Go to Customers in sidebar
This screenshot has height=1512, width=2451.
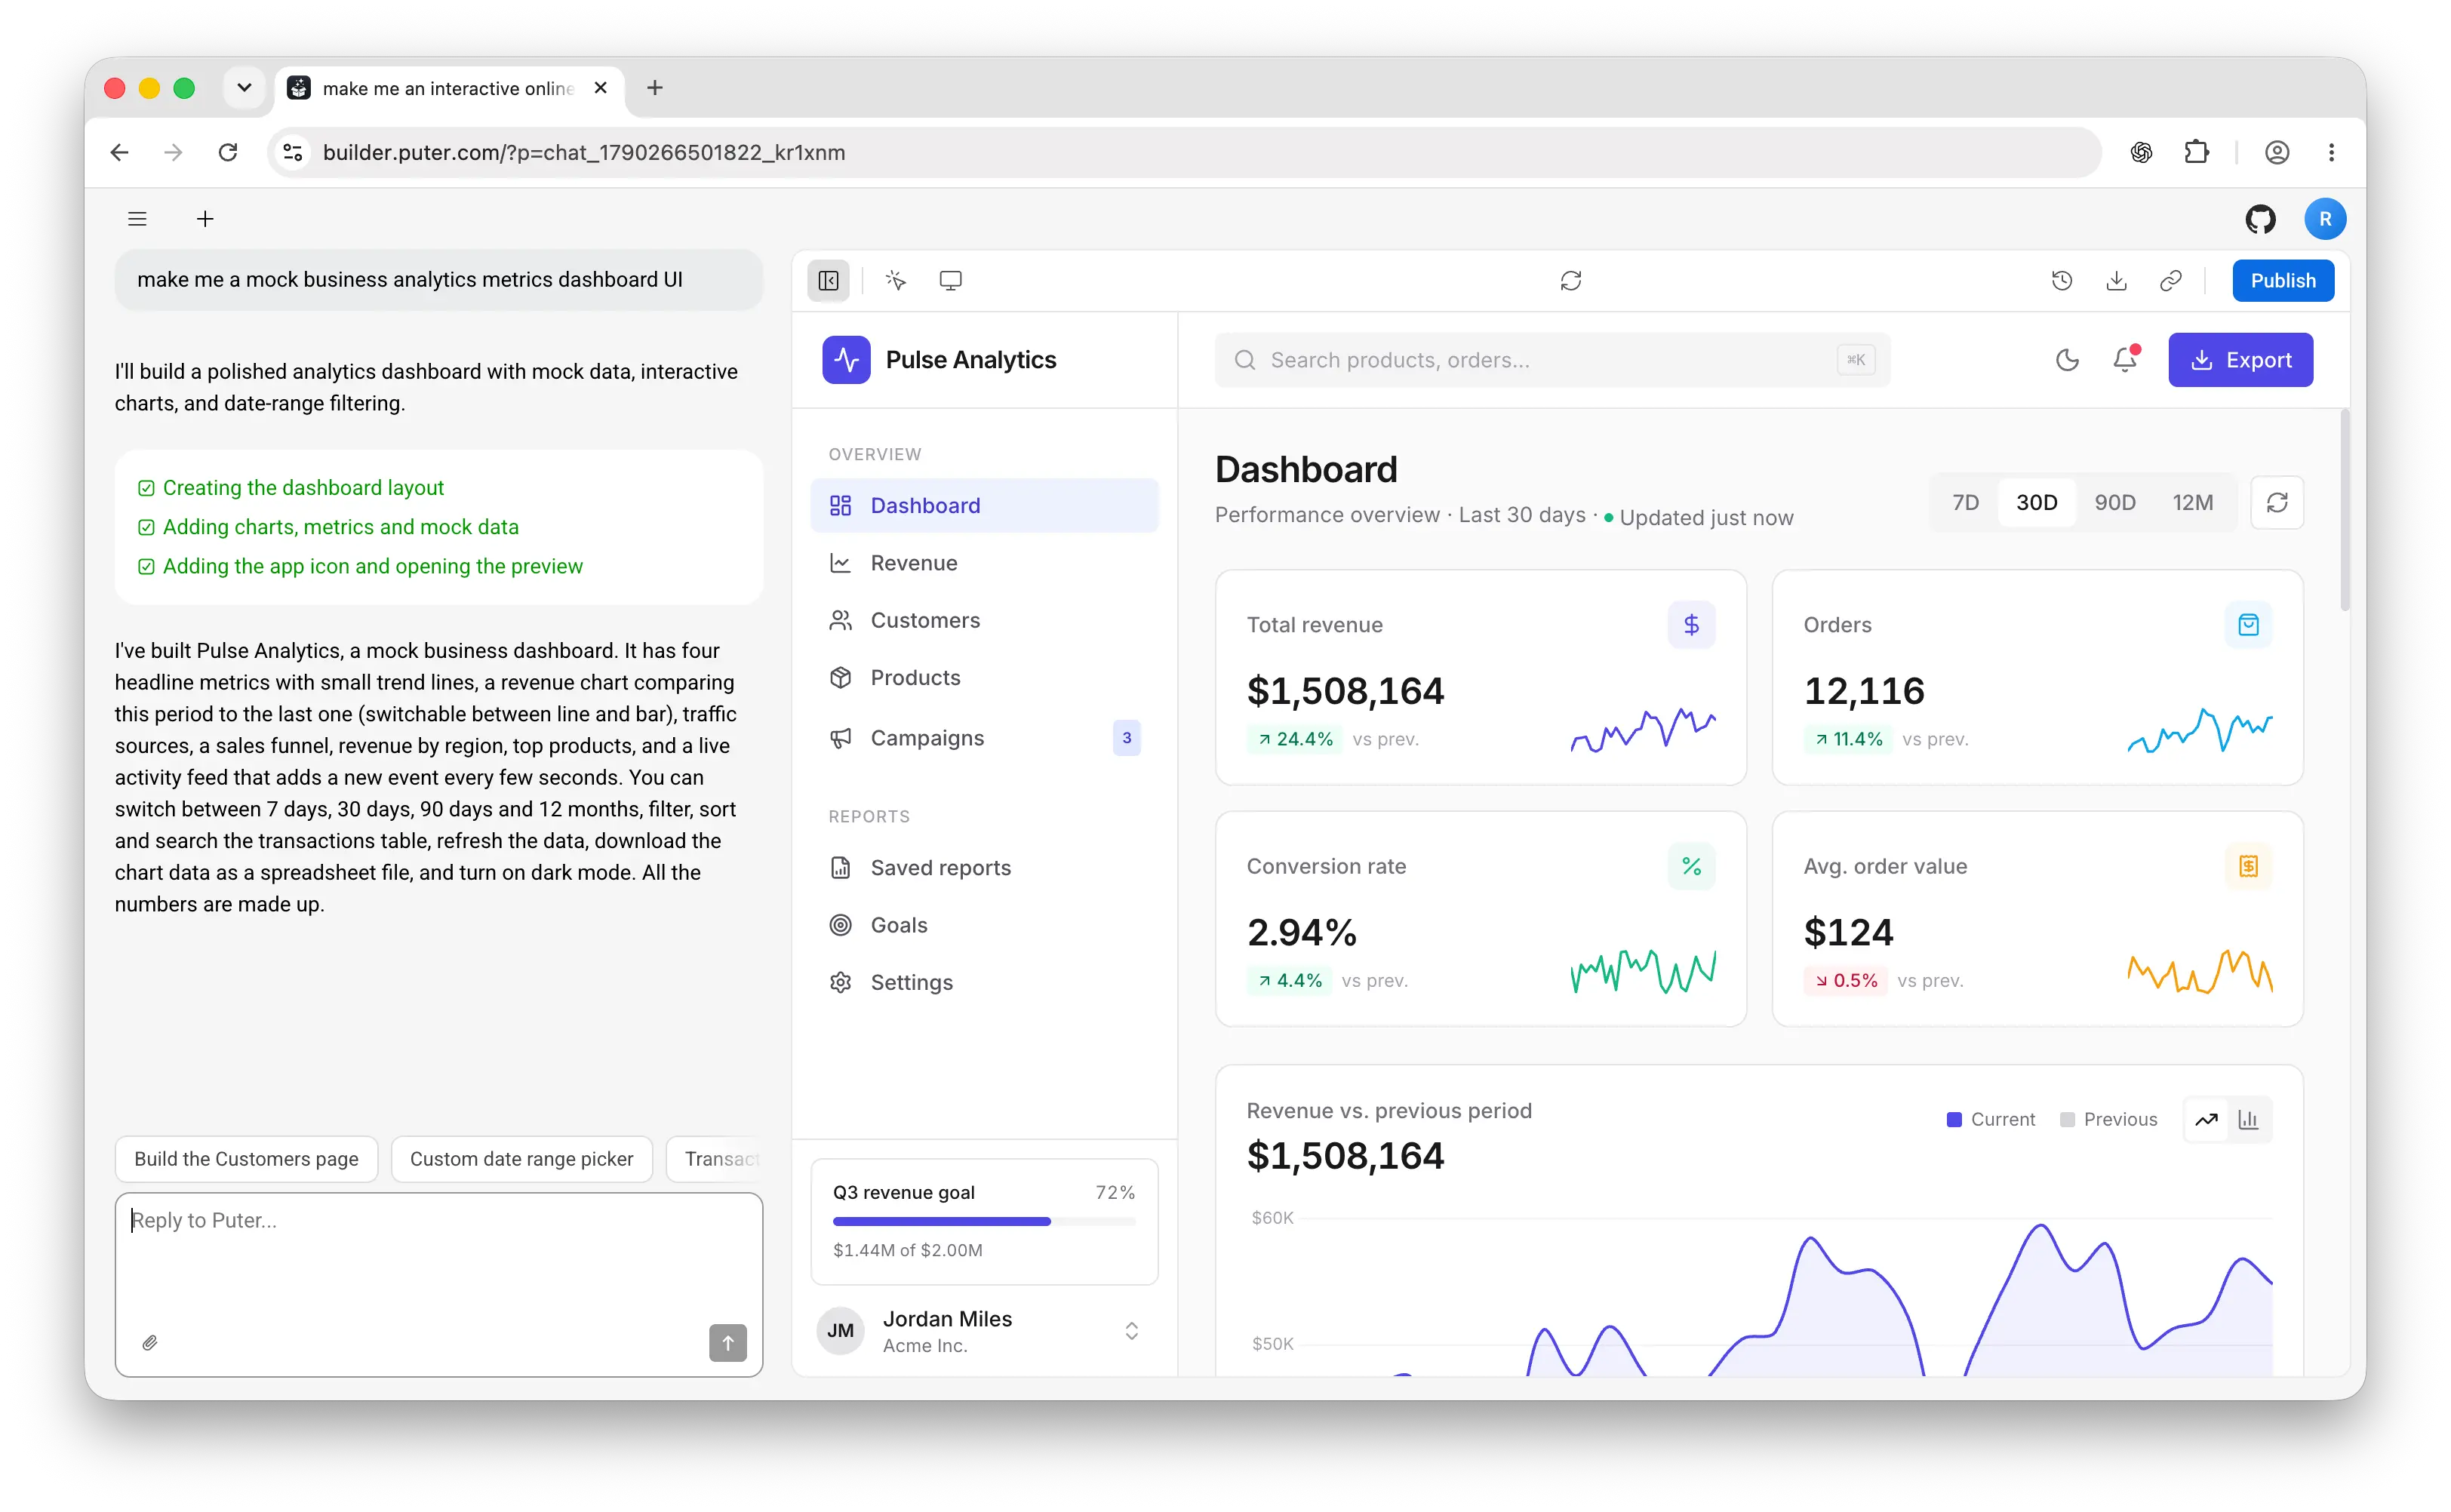click(x=984, y=620)
